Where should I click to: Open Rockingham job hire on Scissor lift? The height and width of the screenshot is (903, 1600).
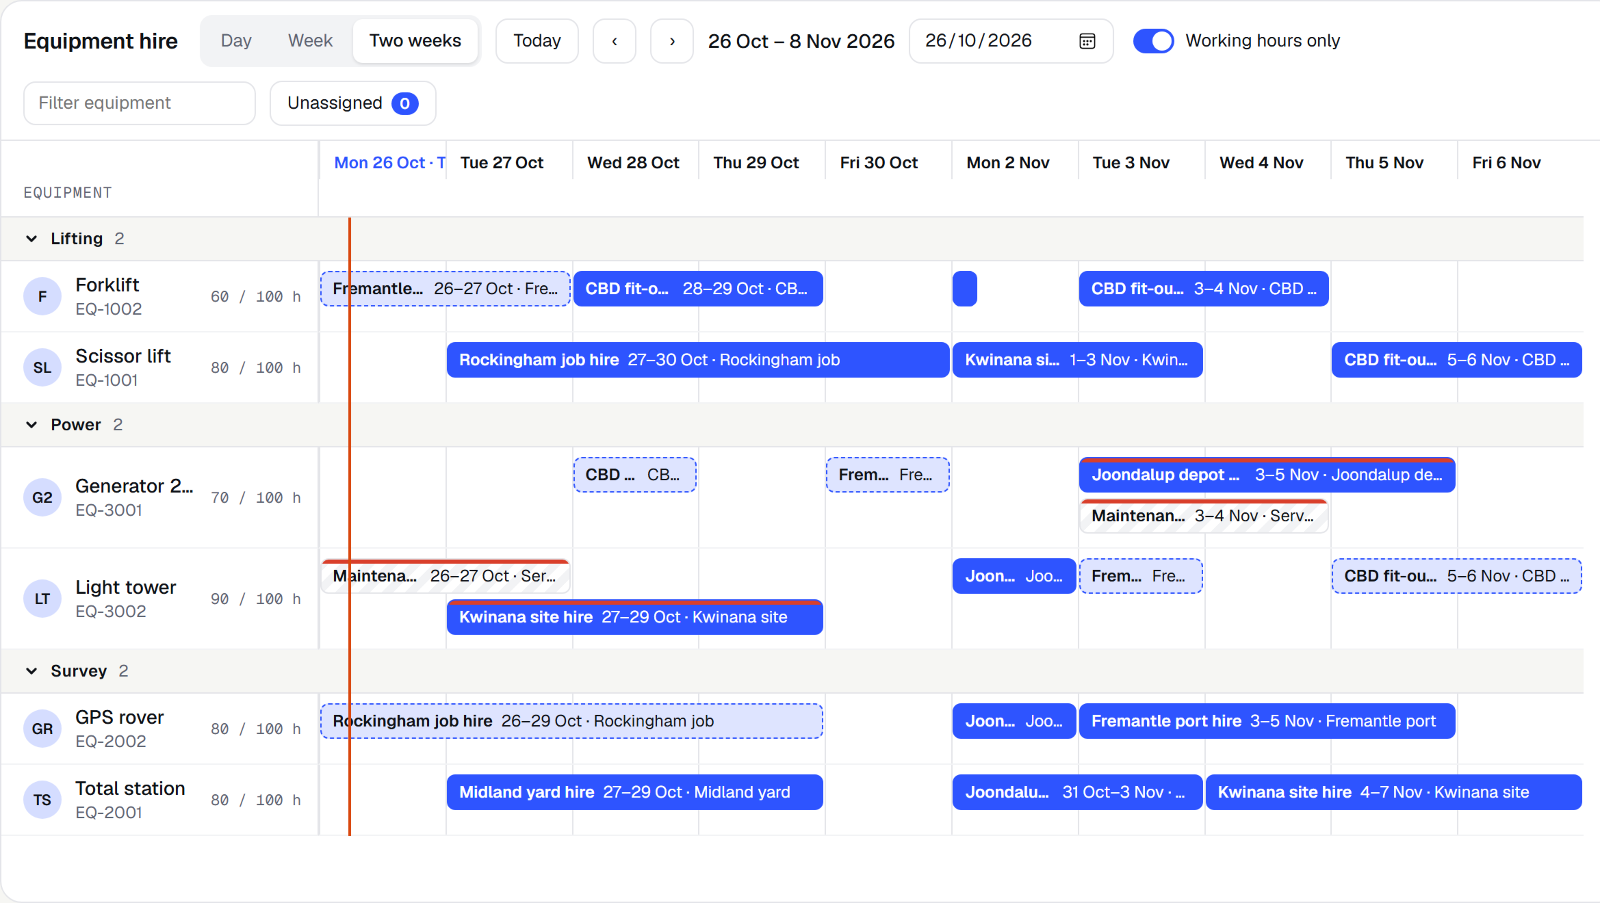click(x=698, y=360)
